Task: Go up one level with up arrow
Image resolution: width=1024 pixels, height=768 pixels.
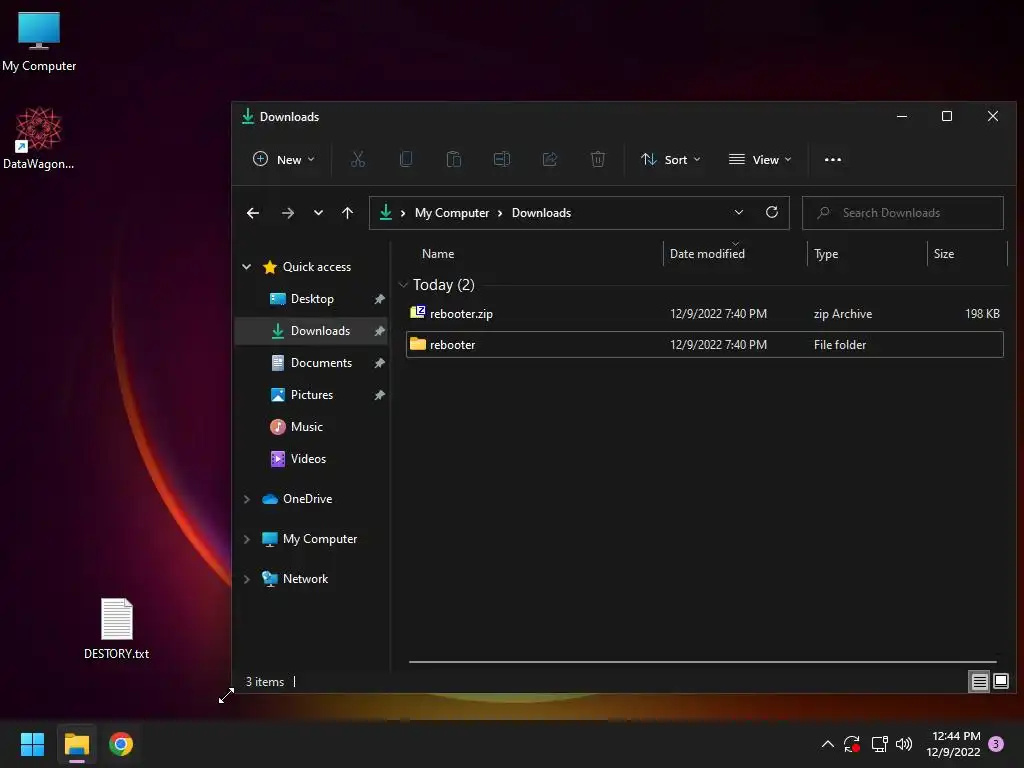Action: click(x=347, y=213)
